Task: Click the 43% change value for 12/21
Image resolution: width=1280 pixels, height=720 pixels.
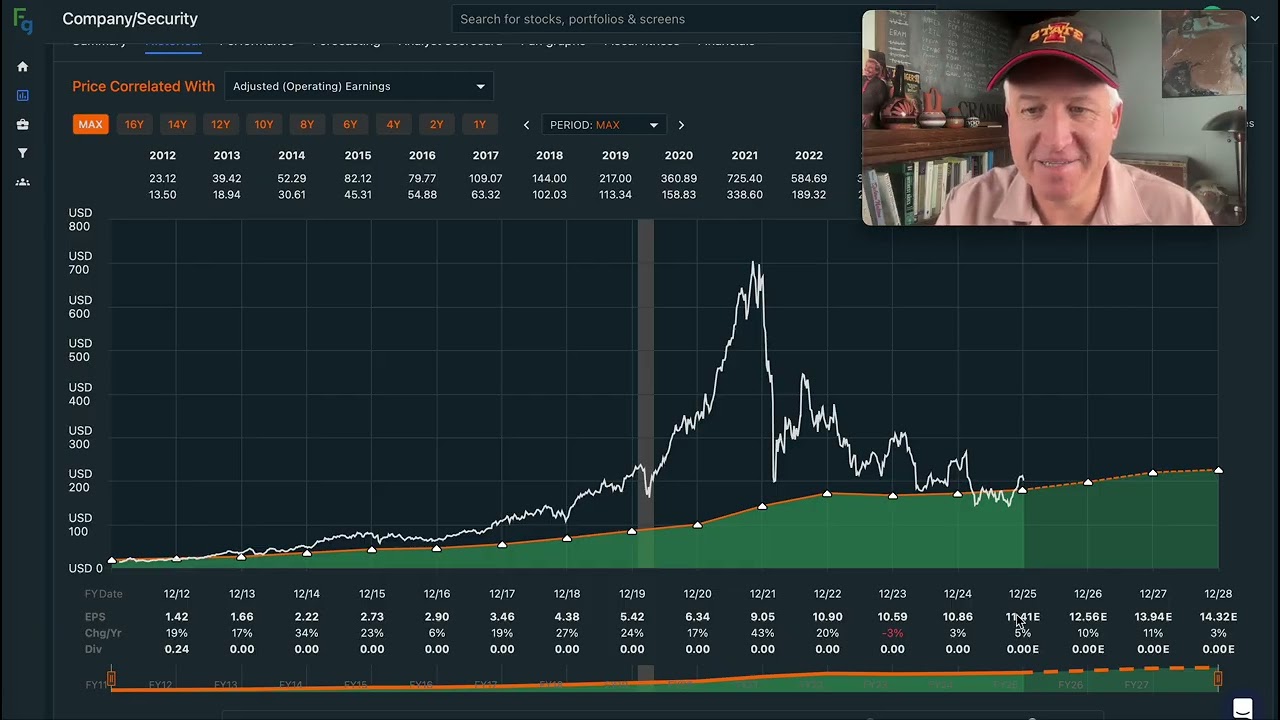Action: (x=762, y=633)
